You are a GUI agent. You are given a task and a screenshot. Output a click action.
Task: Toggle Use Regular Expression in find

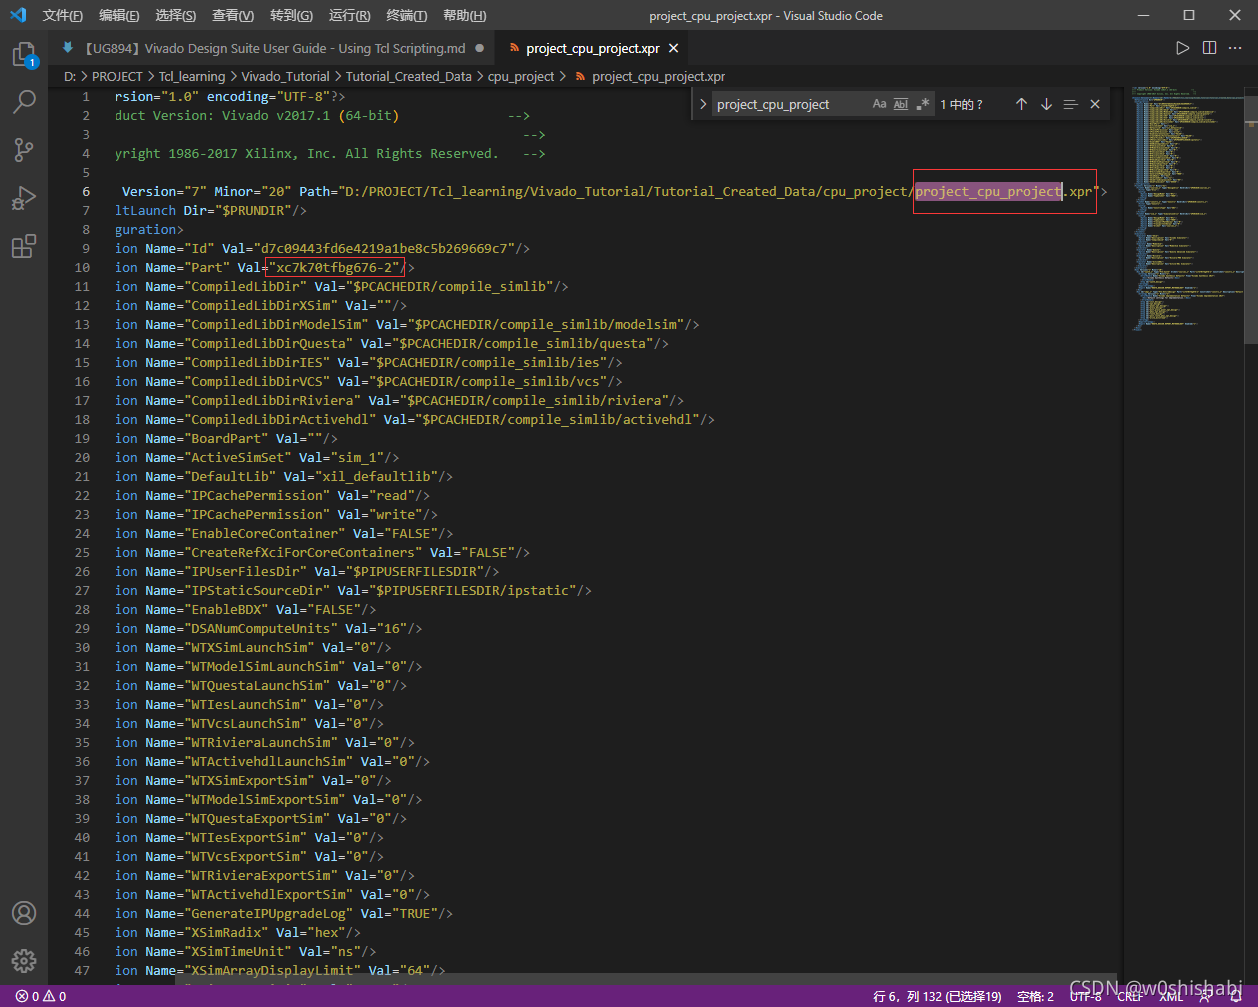tap(923, 104)
